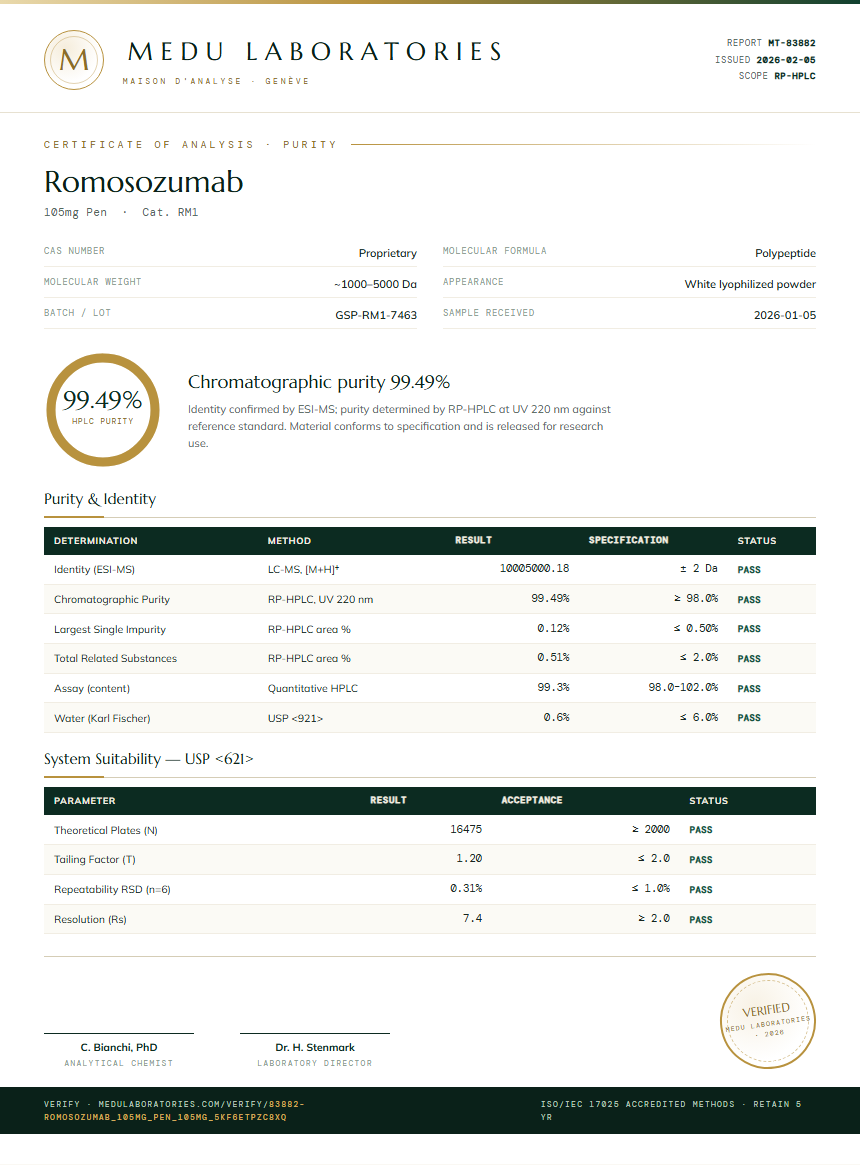Click the System Suitability — USP <621> heading
This screenshot has width=860, height=1165.
point(149,759)
